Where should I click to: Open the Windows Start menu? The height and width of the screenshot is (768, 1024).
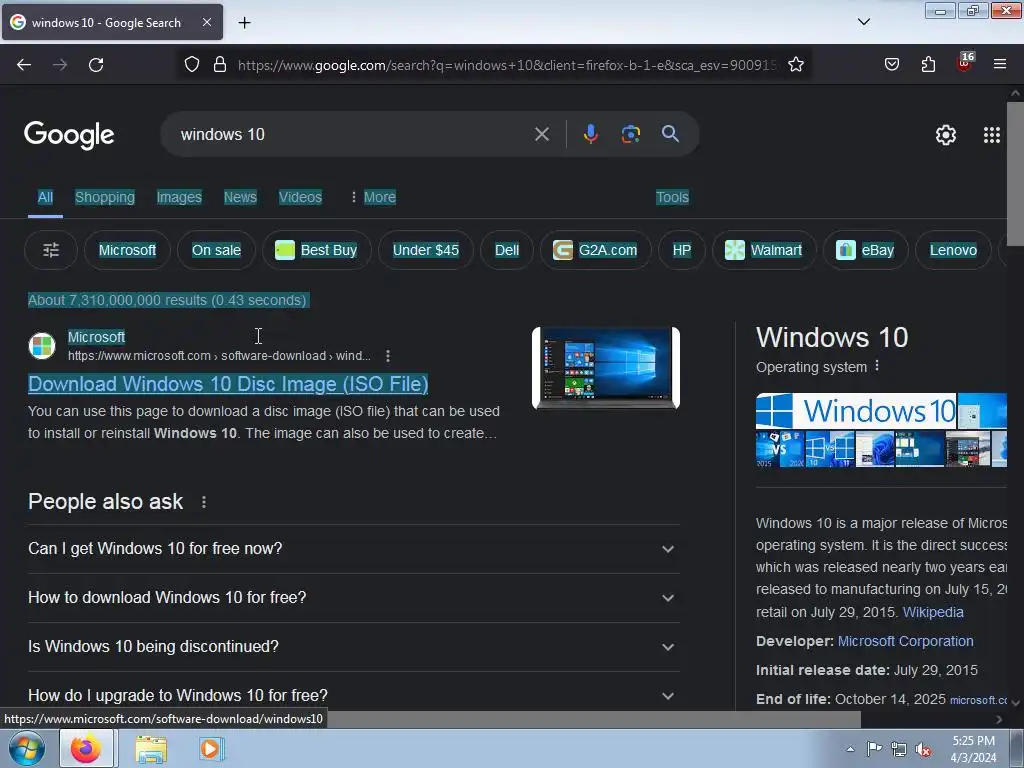click(x=27, y=748)
